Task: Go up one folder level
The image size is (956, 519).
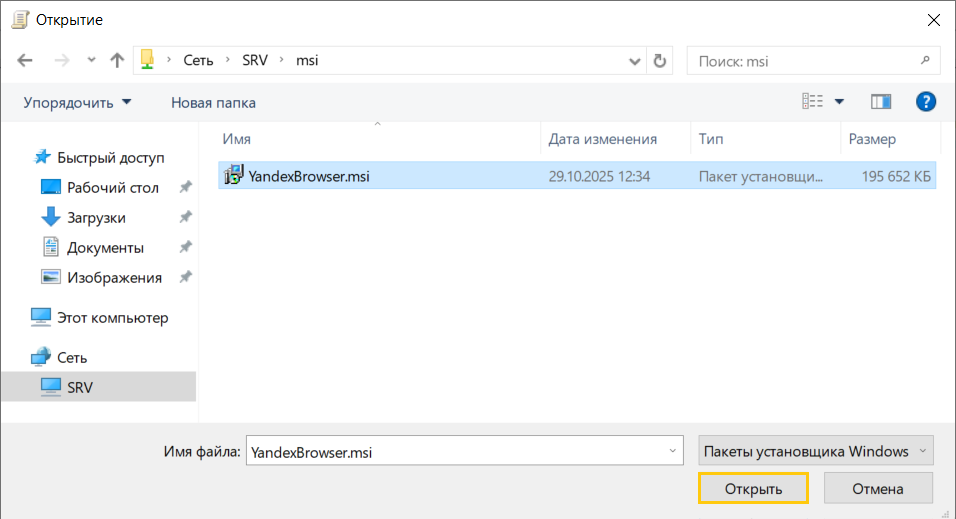Action: tap(117, 60)
